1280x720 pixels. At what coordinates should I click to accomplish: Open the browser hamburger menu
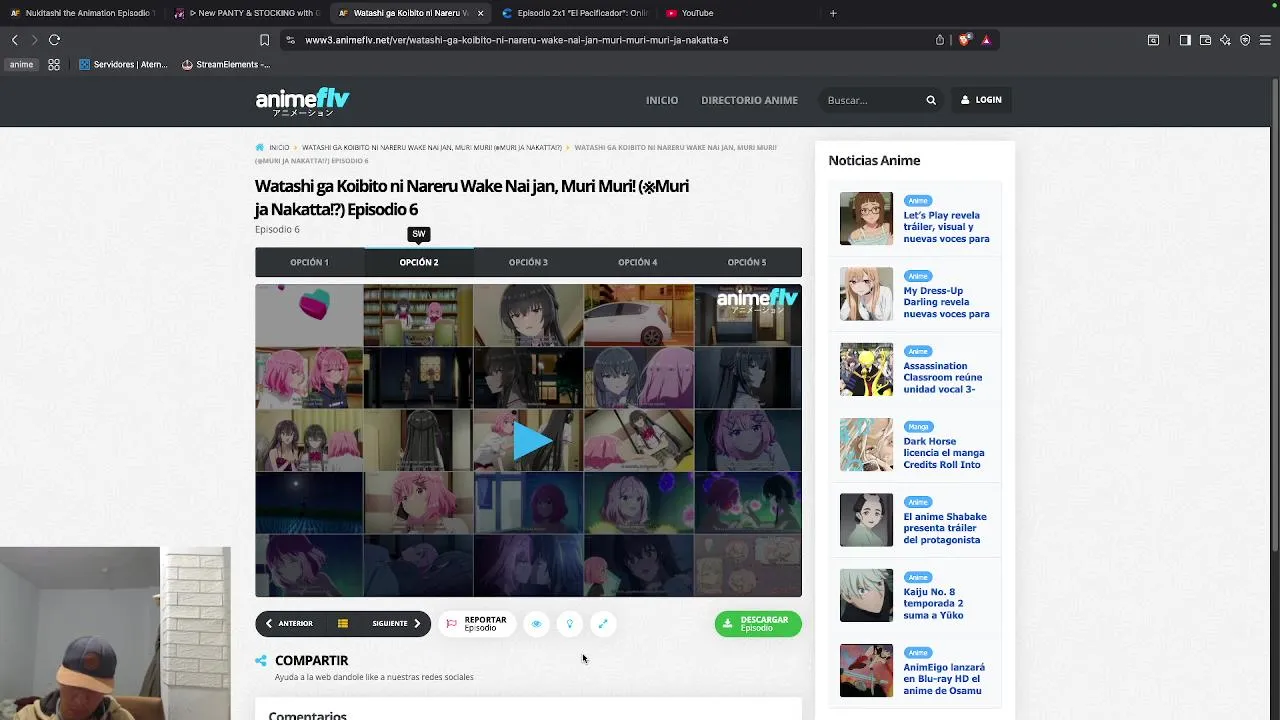(x=1265, y=40)
